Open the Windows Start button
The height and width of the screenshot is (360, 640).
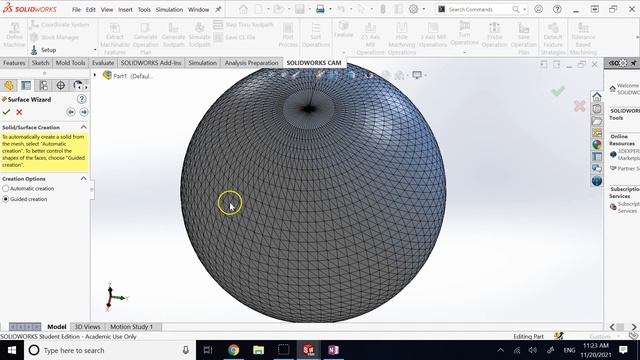pos(12,350)
